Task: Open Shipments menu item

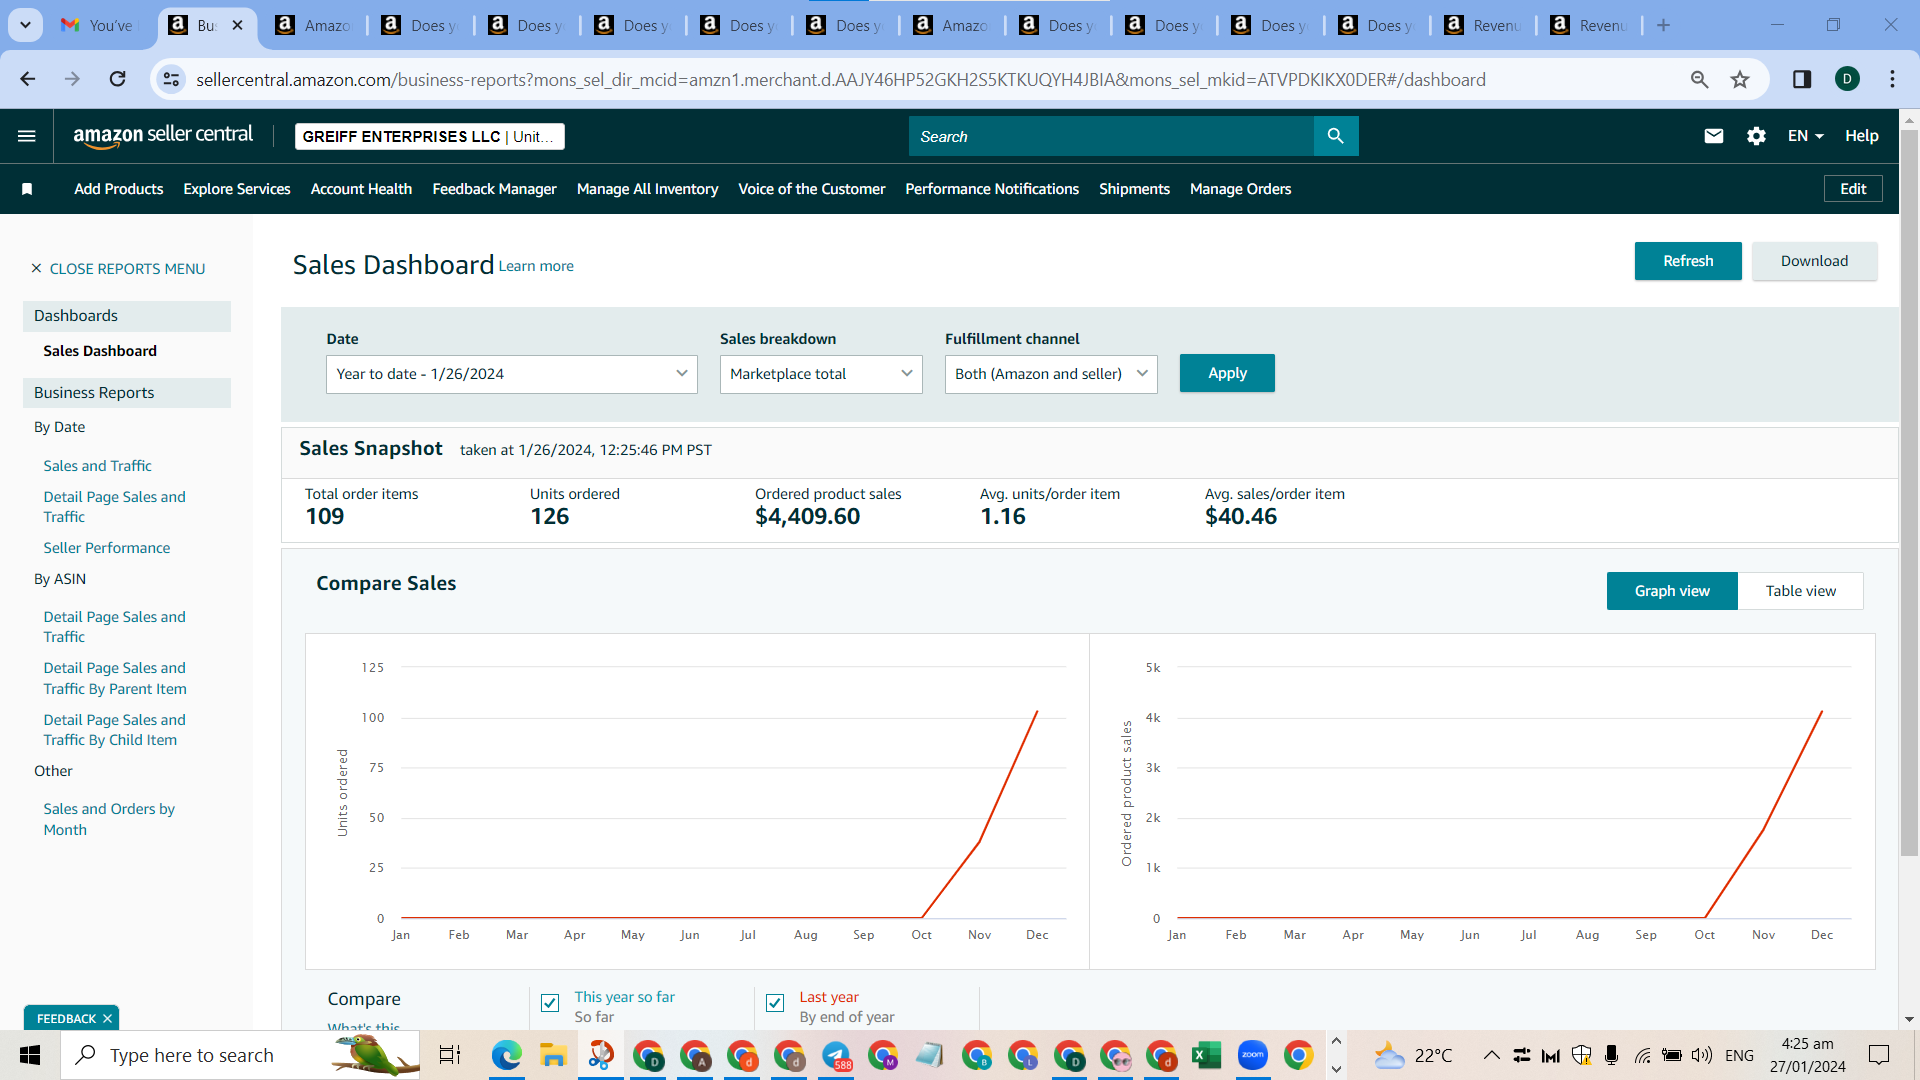Action: tap(1134, 189)
